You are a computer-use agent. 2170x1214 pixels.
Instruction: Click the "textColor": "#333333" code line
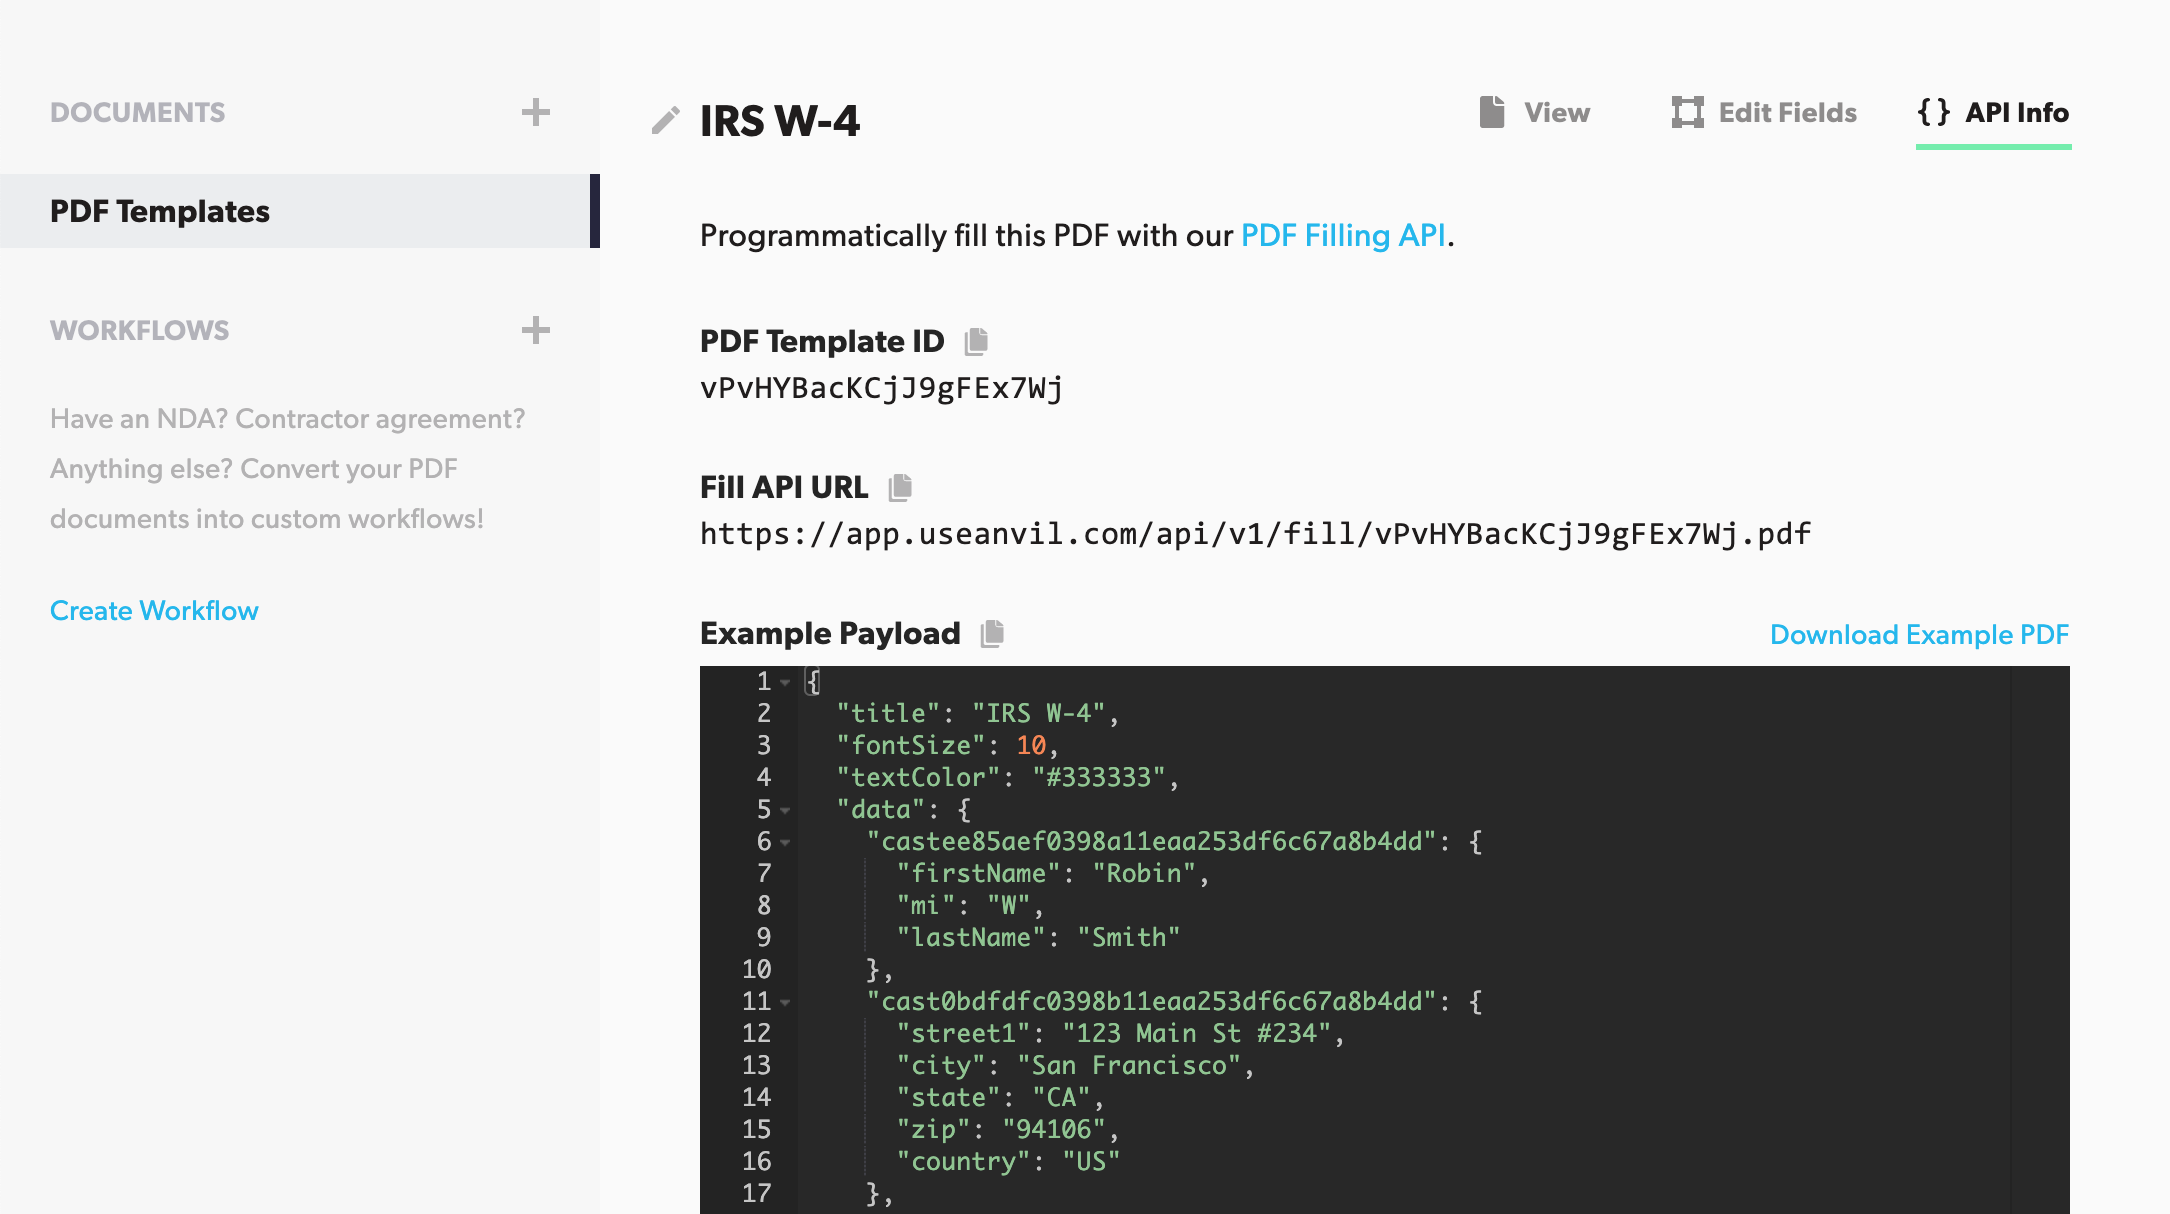pyautogui.click(x=1008, y=777)
